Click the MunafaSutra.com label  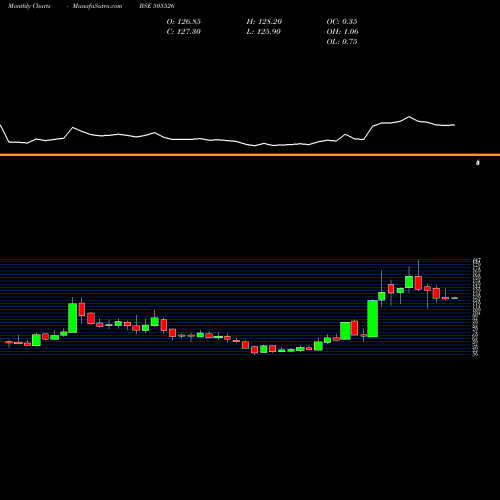tap(97, 6)
